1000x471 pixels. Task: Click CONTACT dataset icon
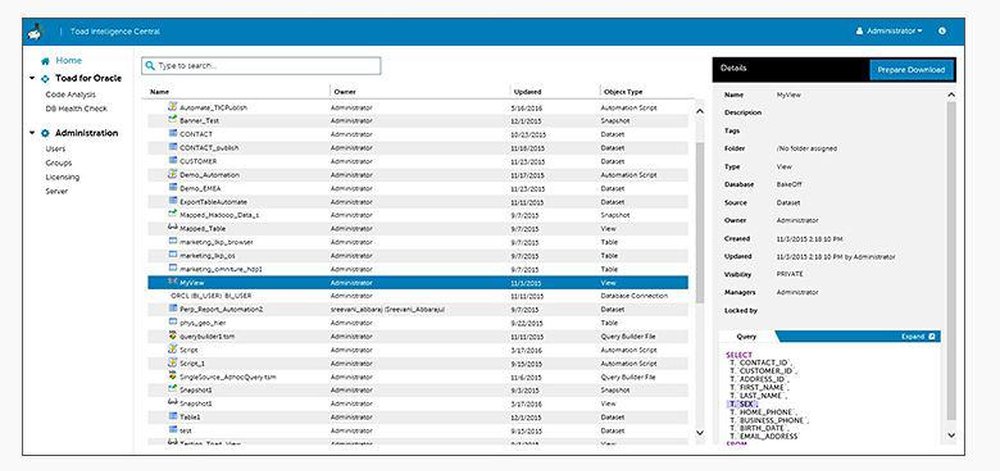[172, 134]
